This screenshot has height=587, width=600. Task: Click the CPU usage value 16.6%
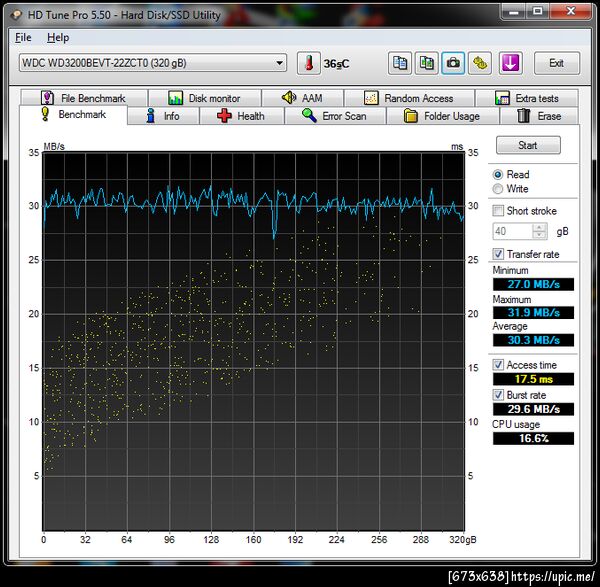click(x=533, y=439)
